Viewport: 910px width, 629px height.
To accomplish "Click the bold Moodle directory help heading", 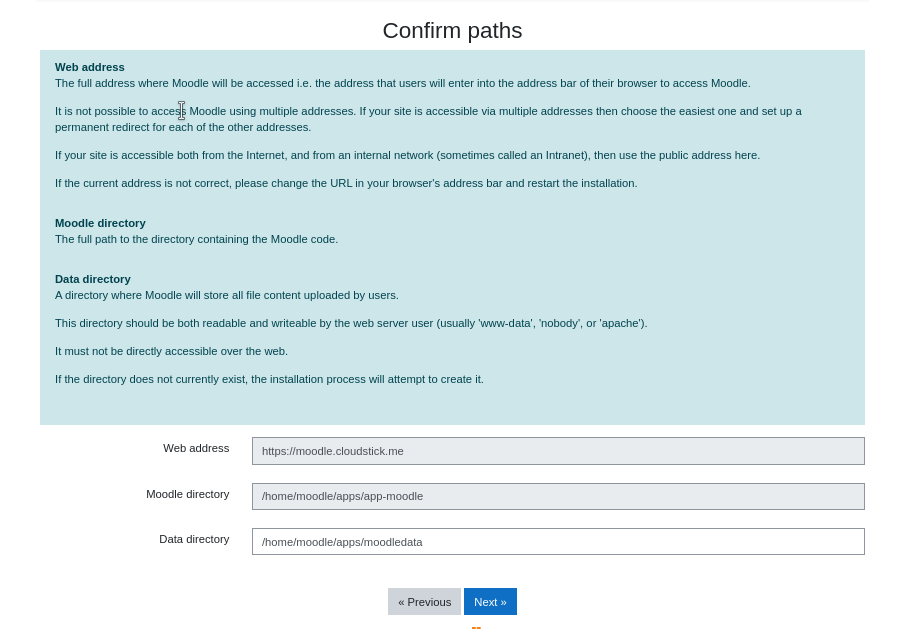I will pyautogui.click(x=100, y=223).
